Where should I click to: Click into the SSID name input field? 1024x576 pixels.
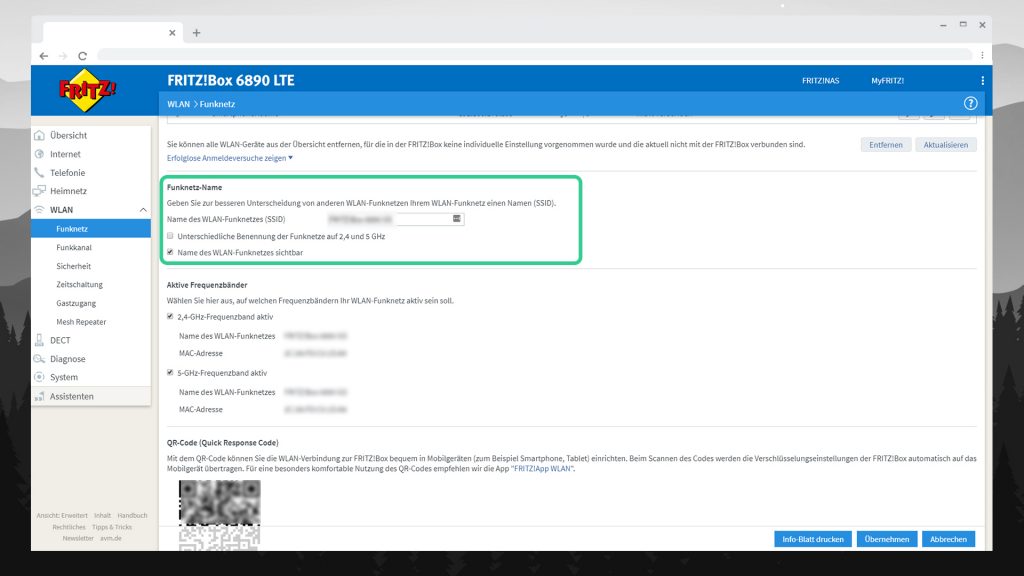point(396,219)
